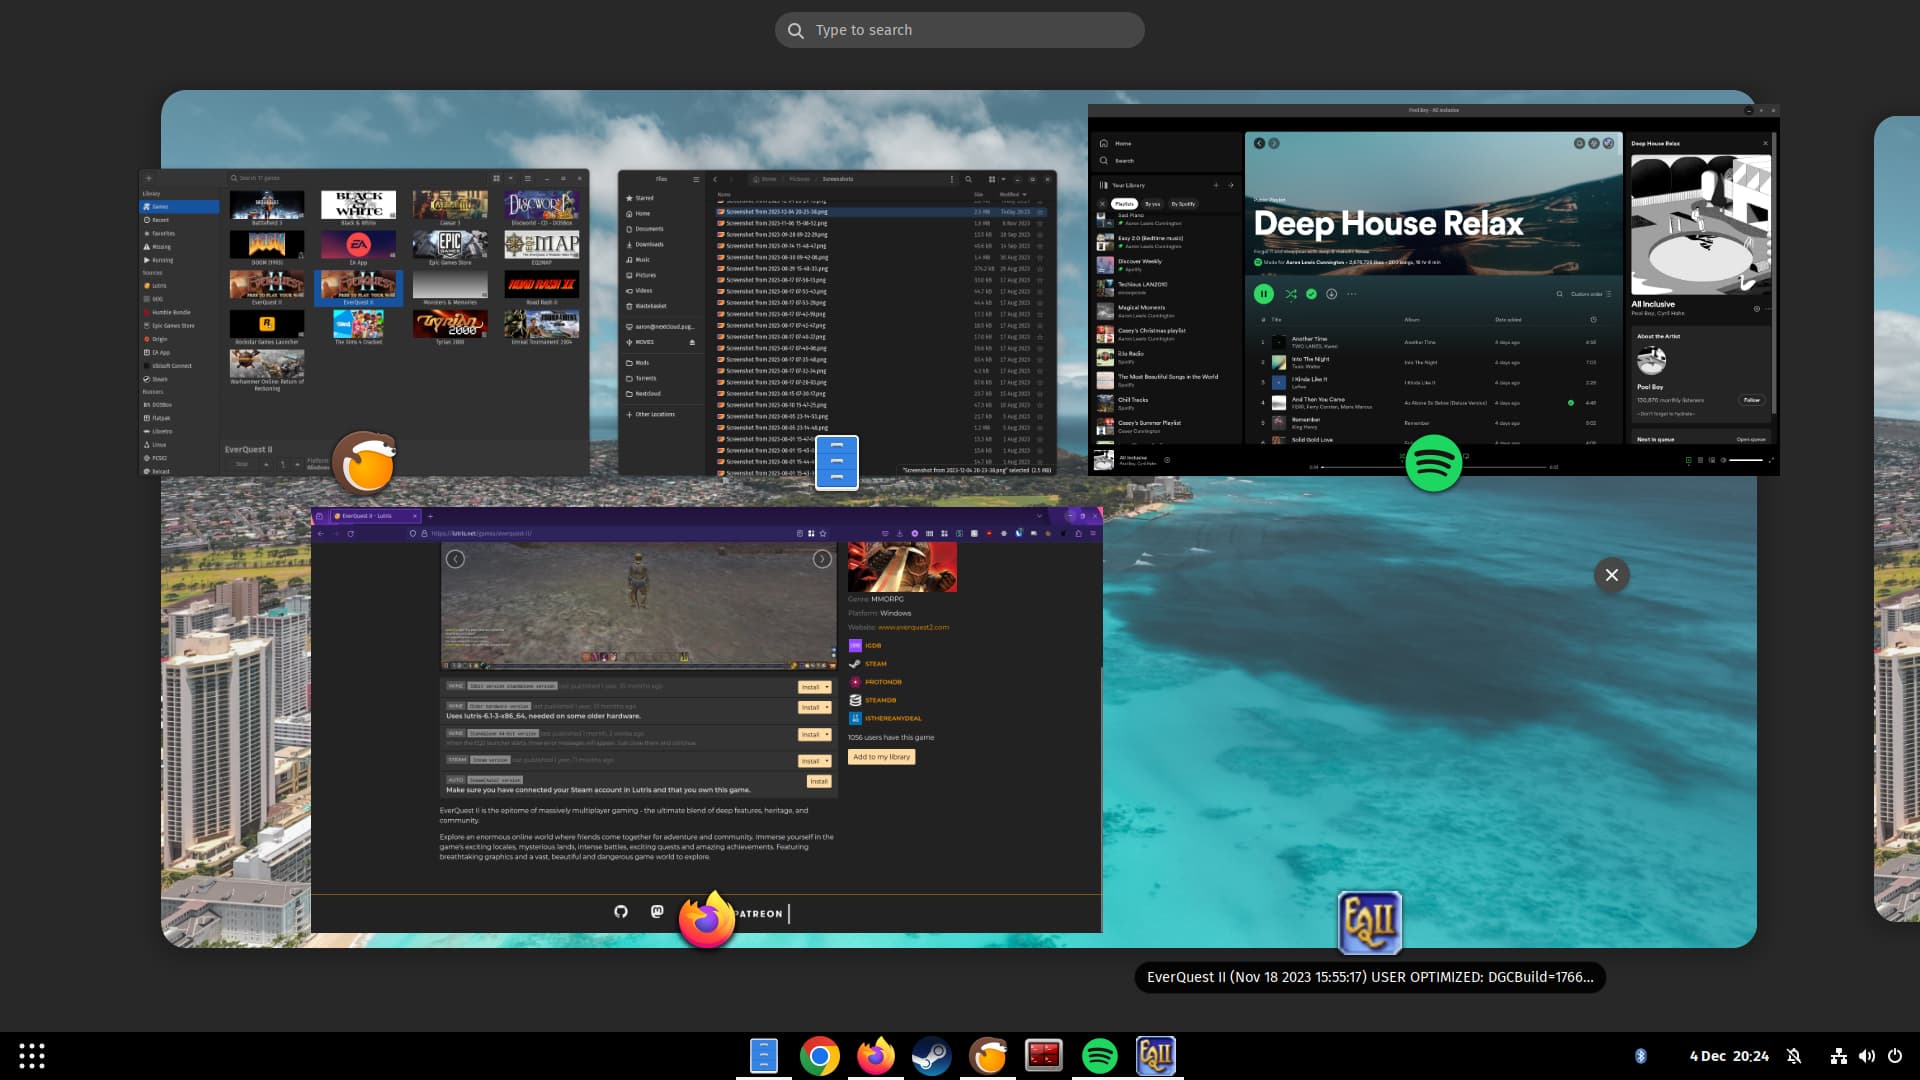
Task: Open the 4 Dec 20:24 clock menu
Action: pos(1729,1056)
